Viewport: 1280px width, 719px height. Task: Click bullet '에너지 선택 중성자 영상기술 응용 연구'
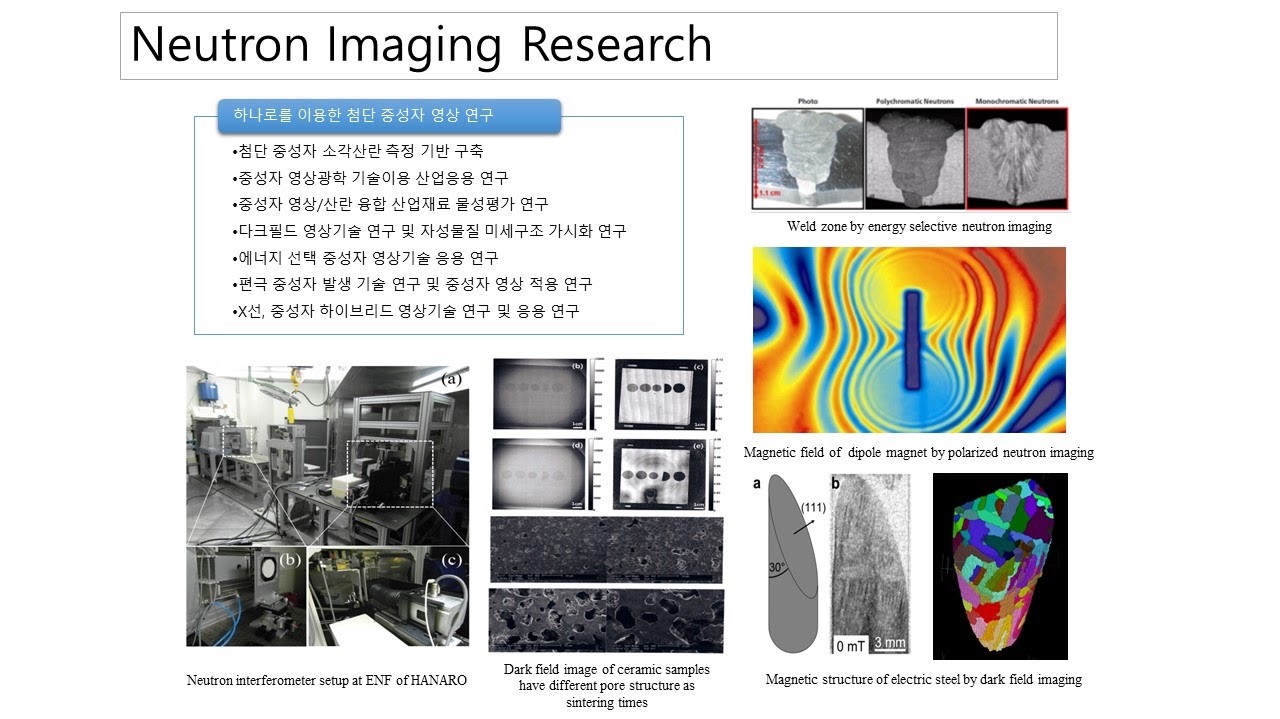pos(364,258)
